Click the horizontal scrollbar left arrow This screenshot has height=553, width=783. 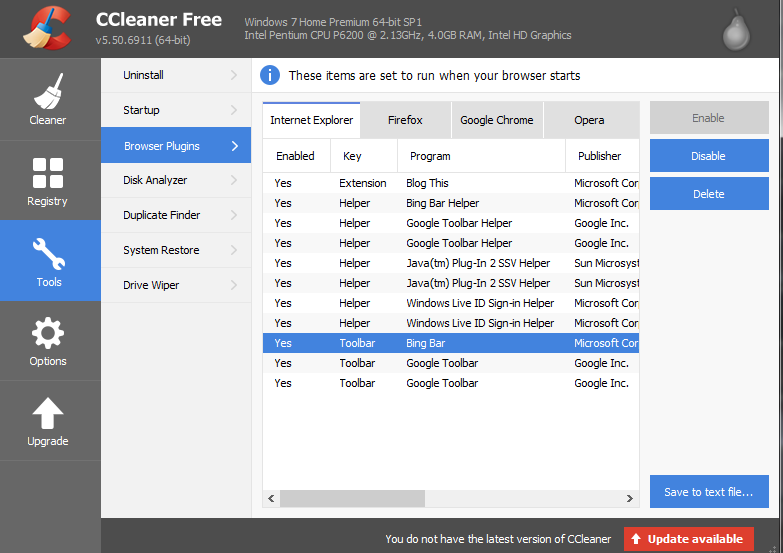coord(271,498)
